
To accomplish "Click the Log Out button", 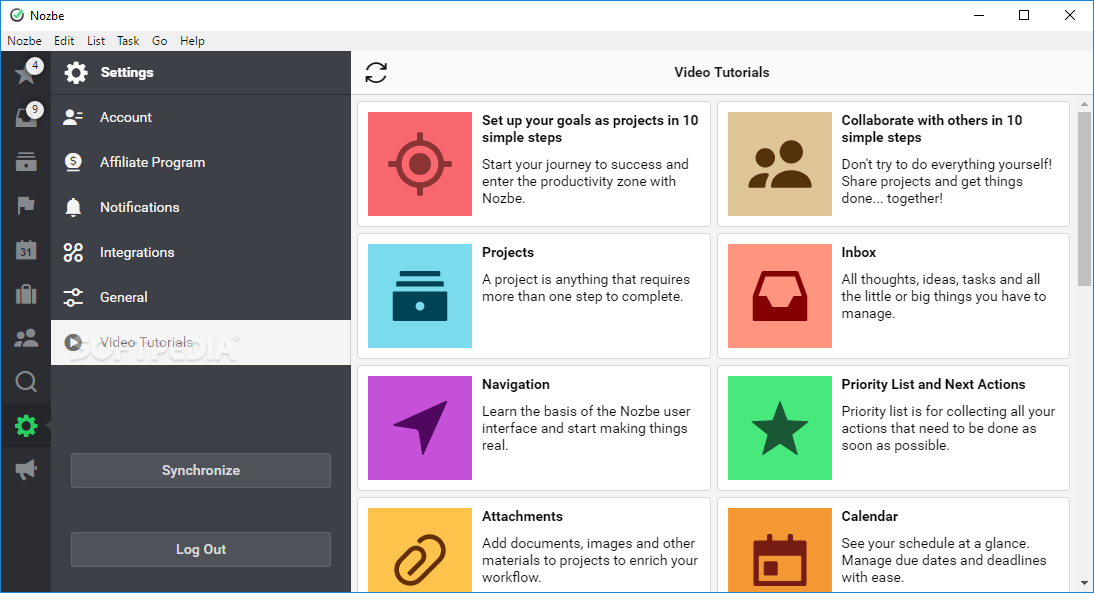I will pos(201,549).
